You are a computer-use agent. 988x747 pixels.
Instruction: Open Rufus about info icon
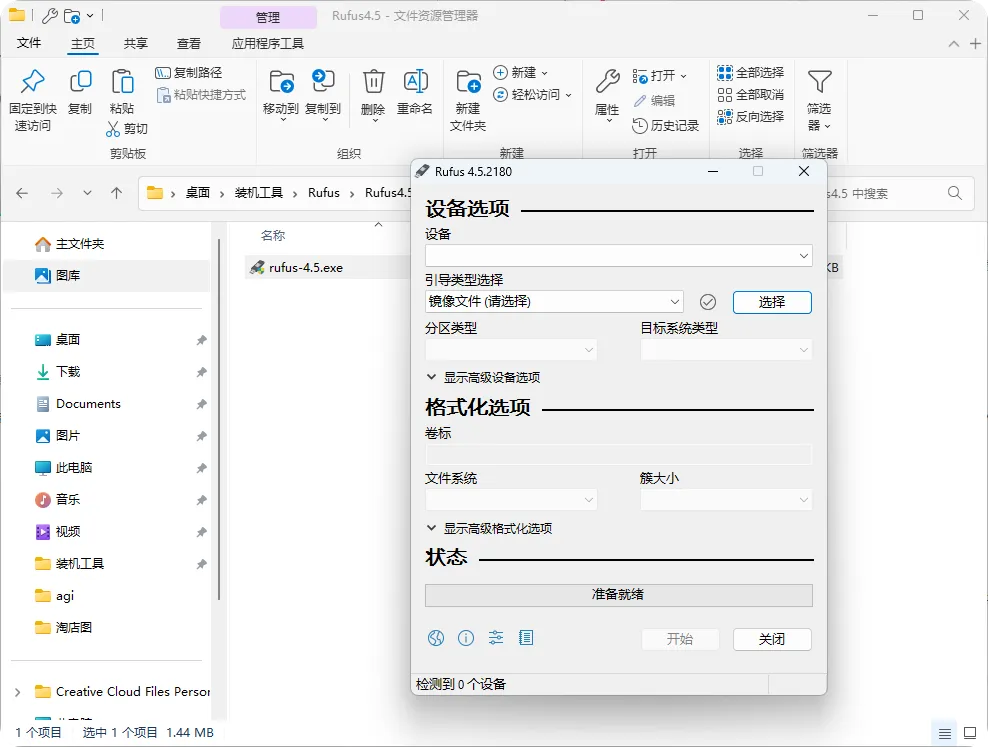tap(466, 638)
